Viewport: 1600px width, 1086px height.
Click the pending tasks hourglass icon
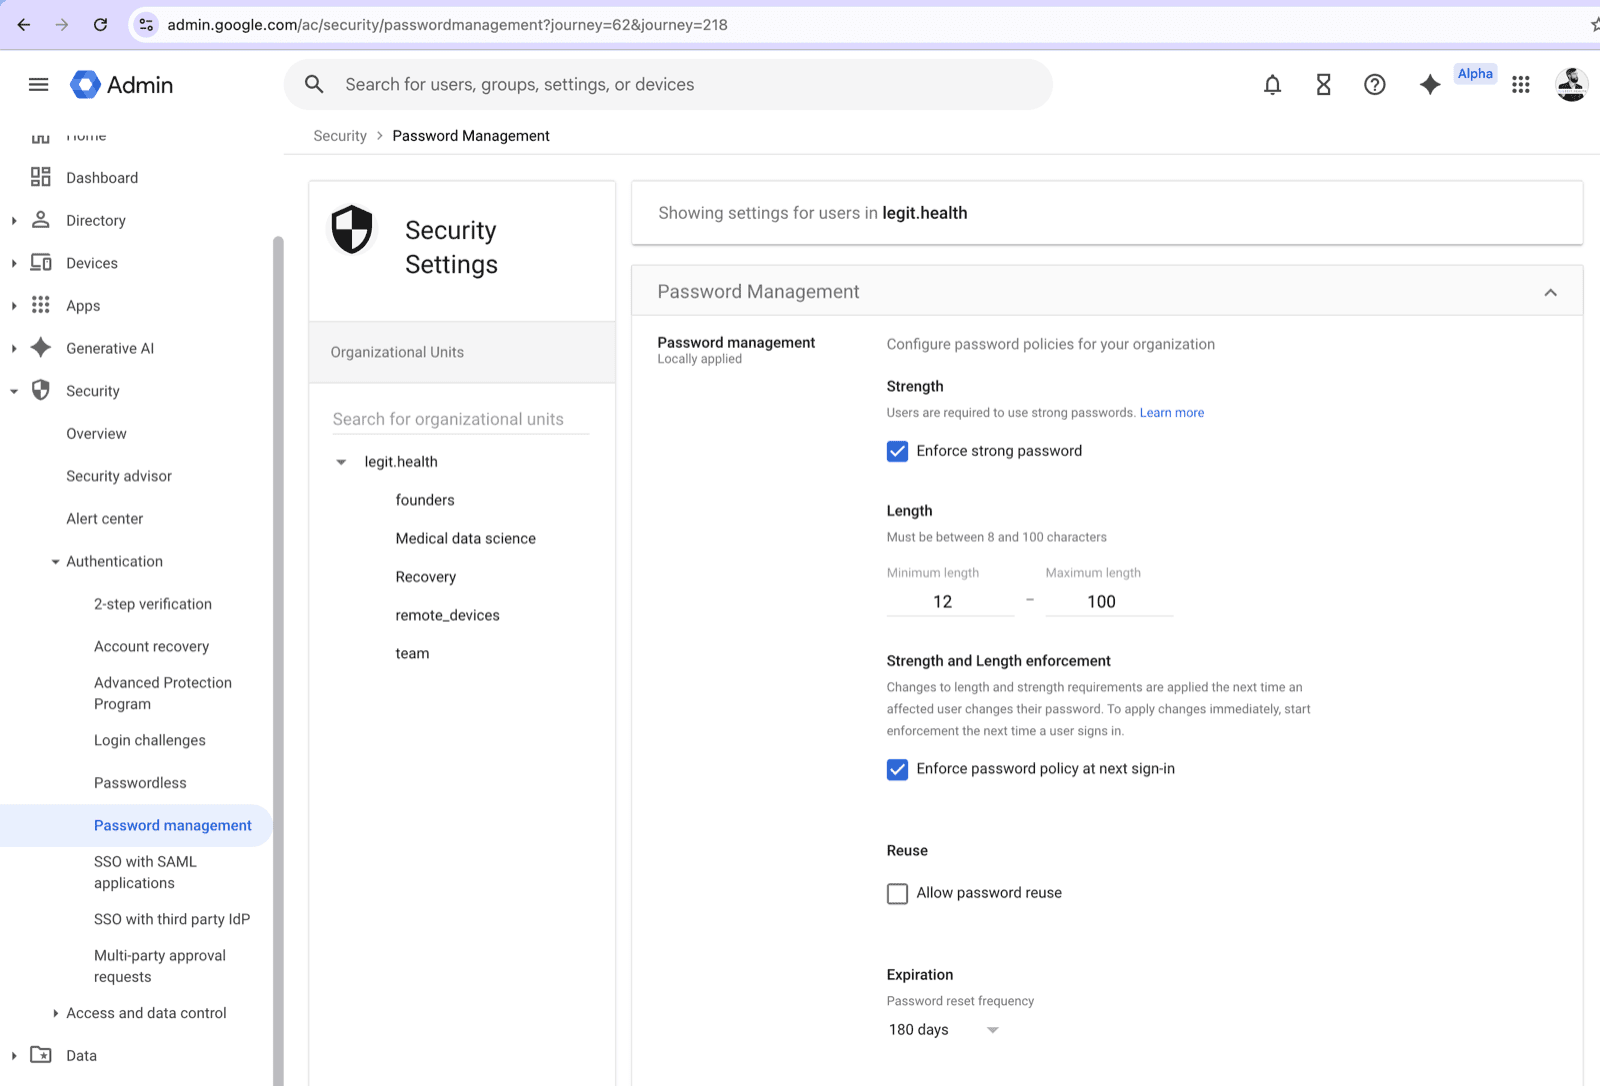[x=1323, y=84]
